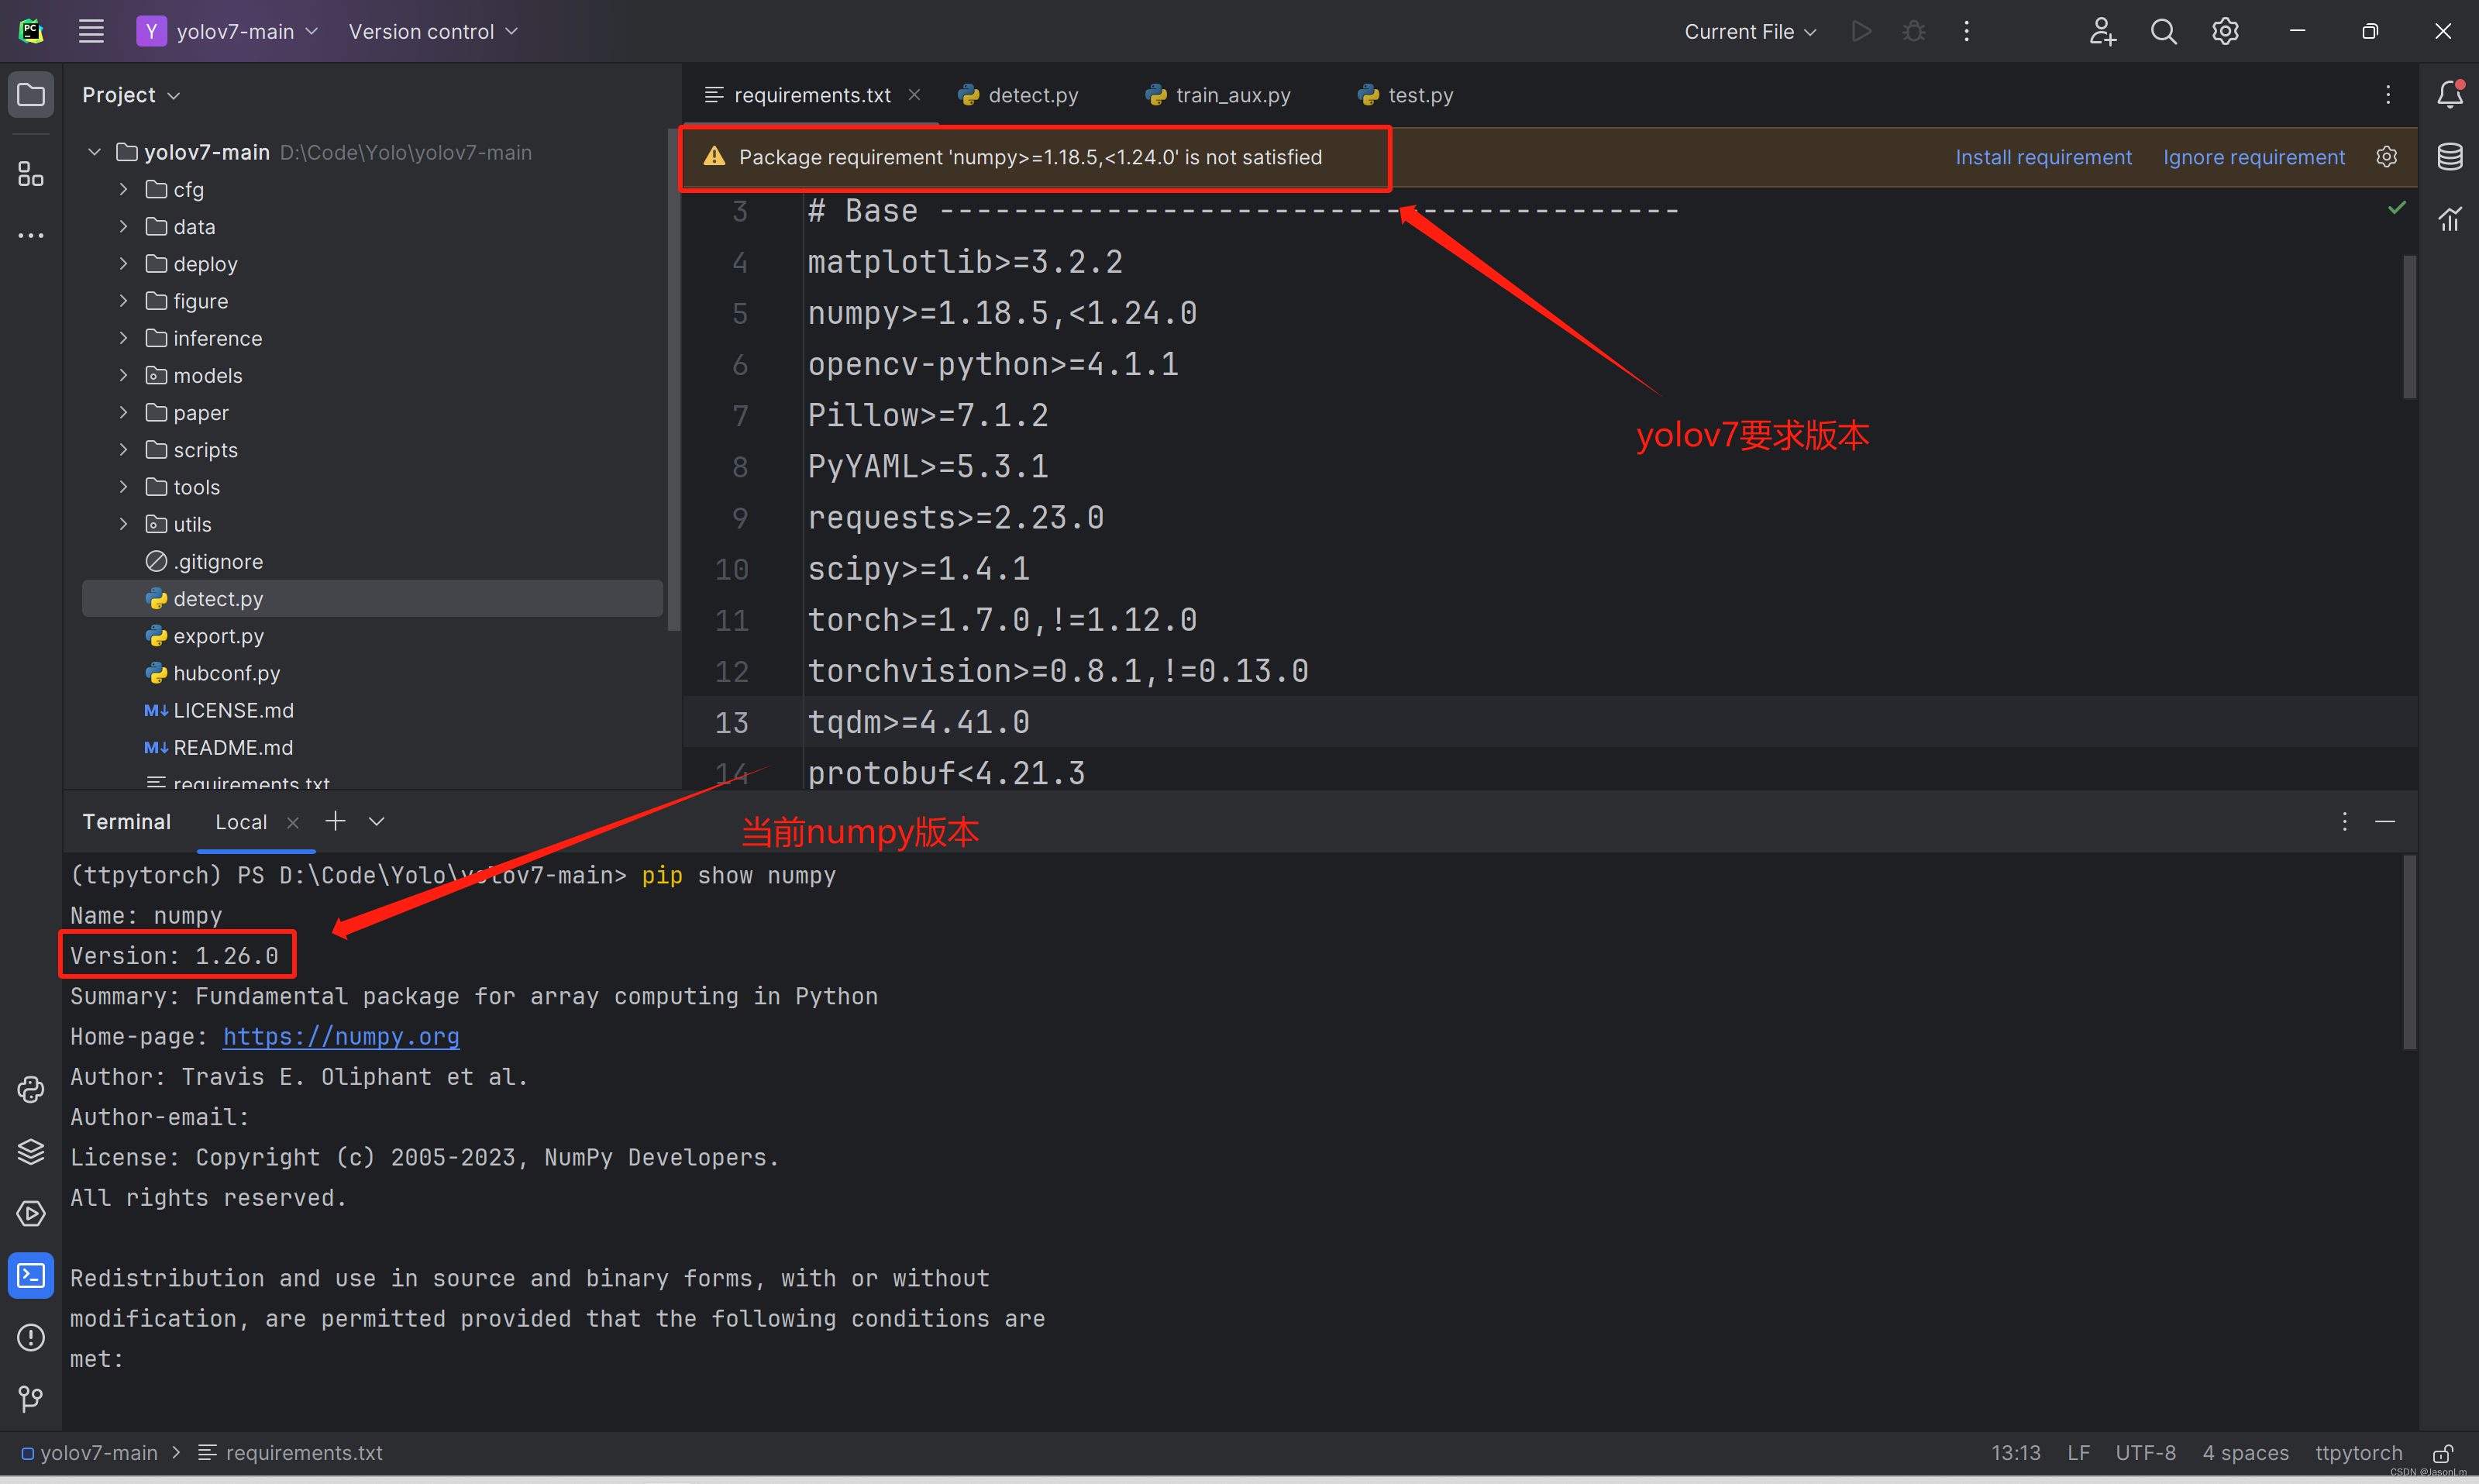
Task: Open 4 spaces indentation settings
Action: [x=2245, y=1453]
